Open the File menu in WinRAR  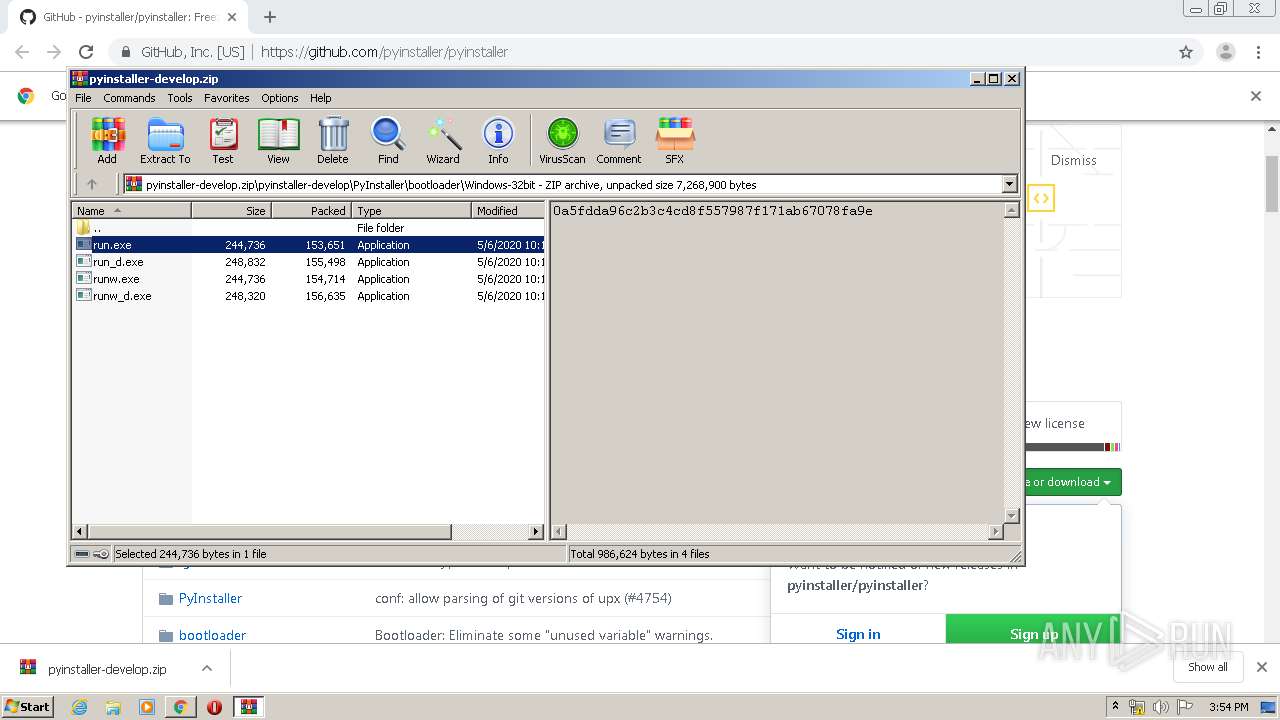coord(83,98)
